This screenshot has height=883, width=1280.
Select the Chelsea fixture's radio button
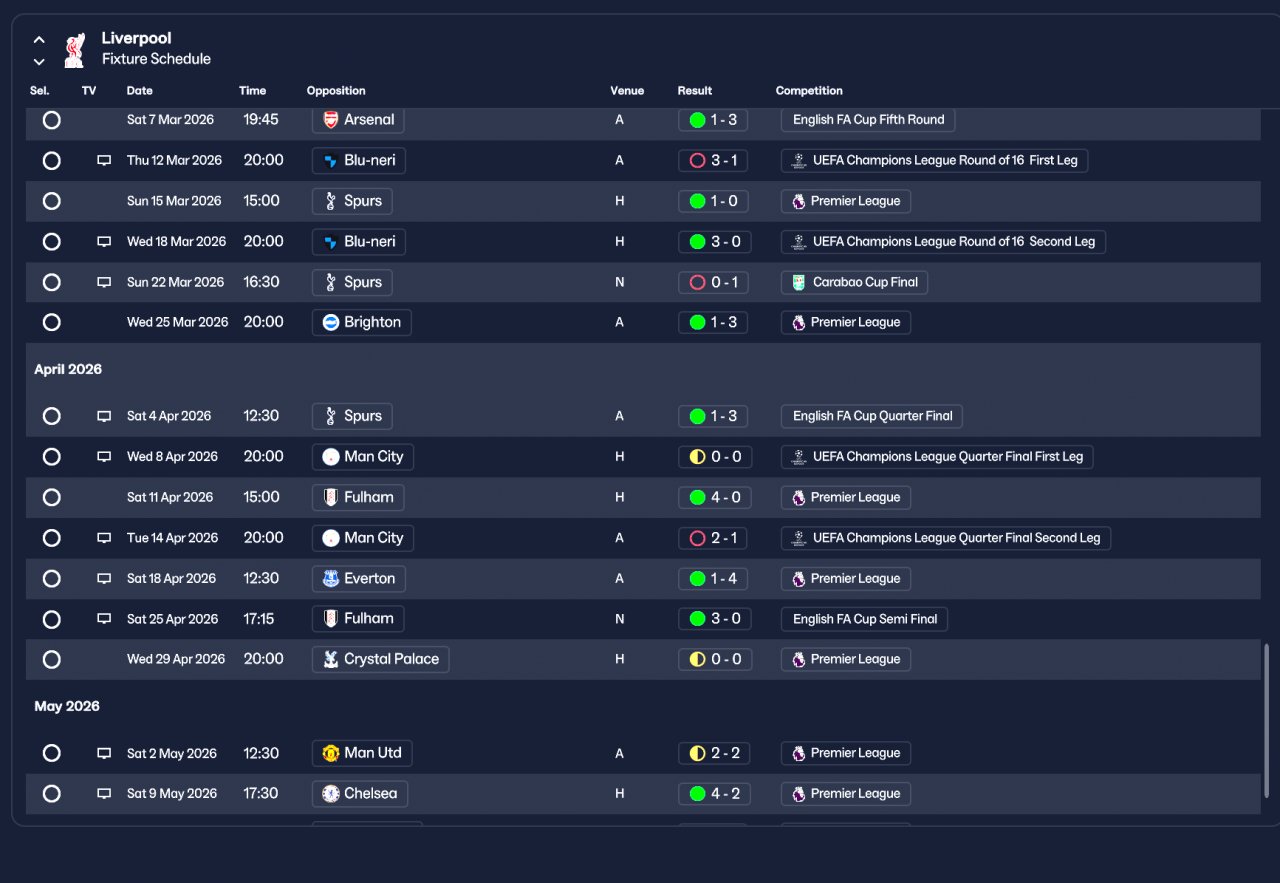(x=52, y=794)
